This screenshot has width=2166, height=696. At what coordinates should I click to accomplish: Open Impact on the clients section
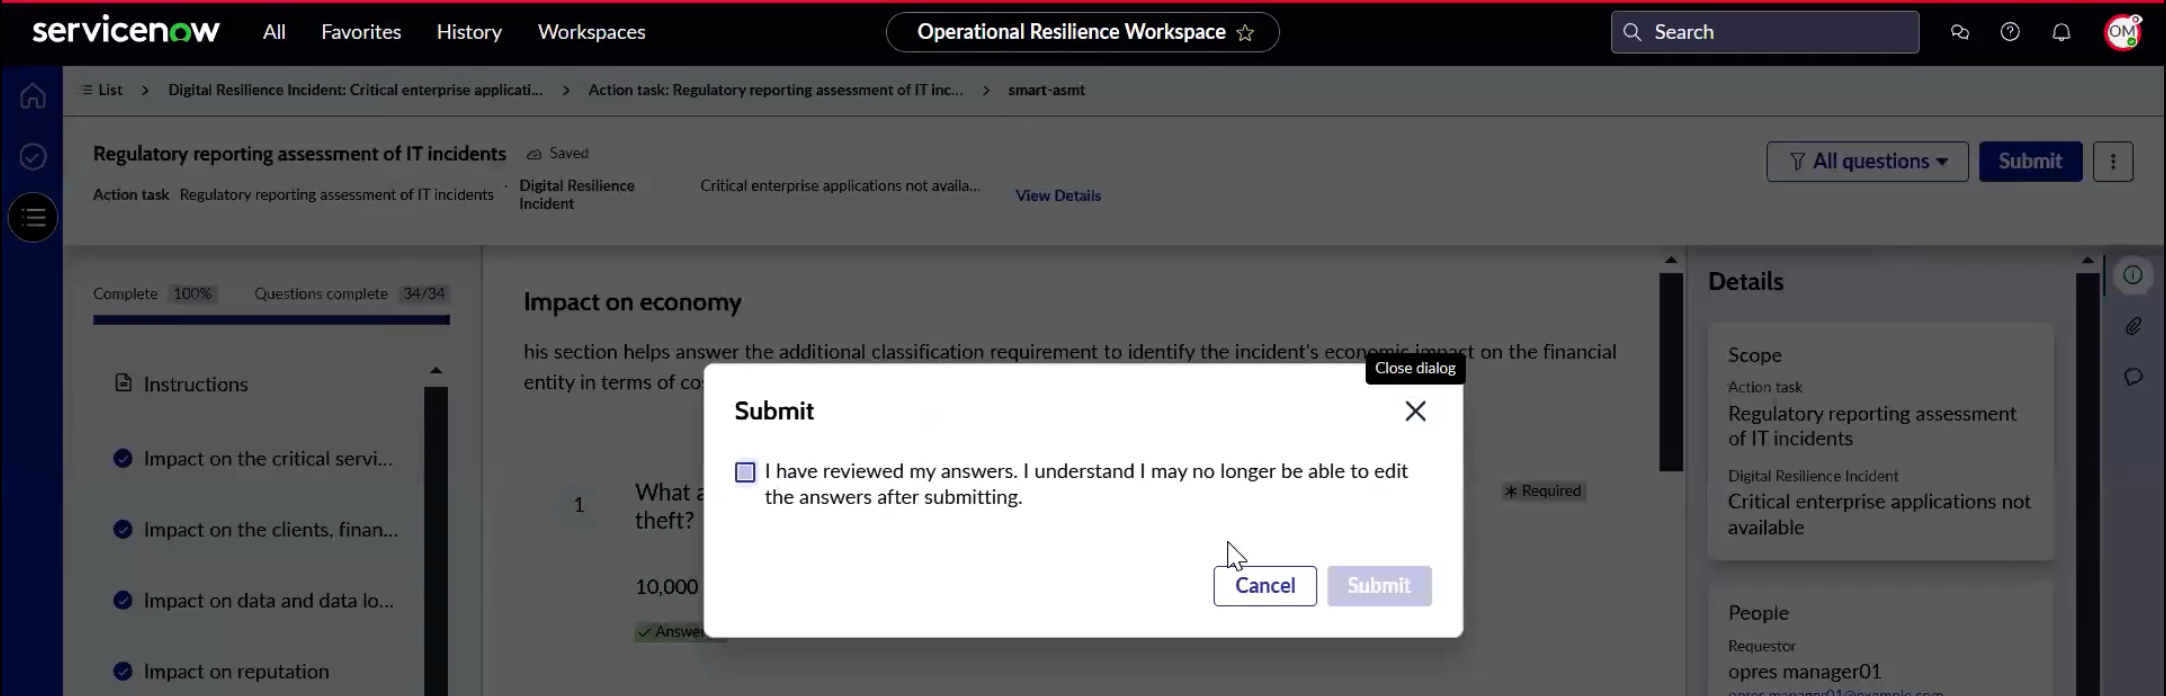click(270, 530)
